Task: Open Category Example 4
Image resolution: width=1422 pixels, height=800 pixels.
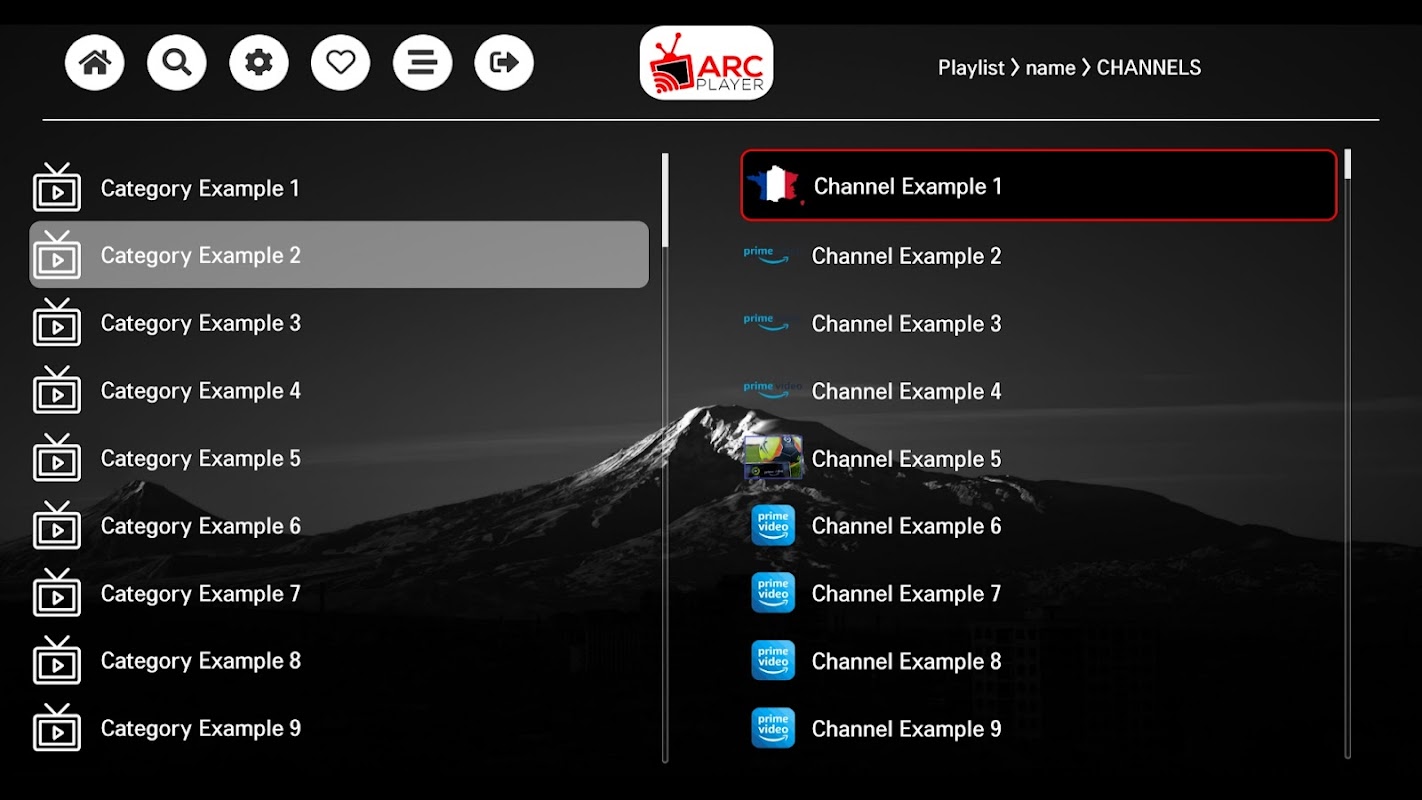Action: 339,390
